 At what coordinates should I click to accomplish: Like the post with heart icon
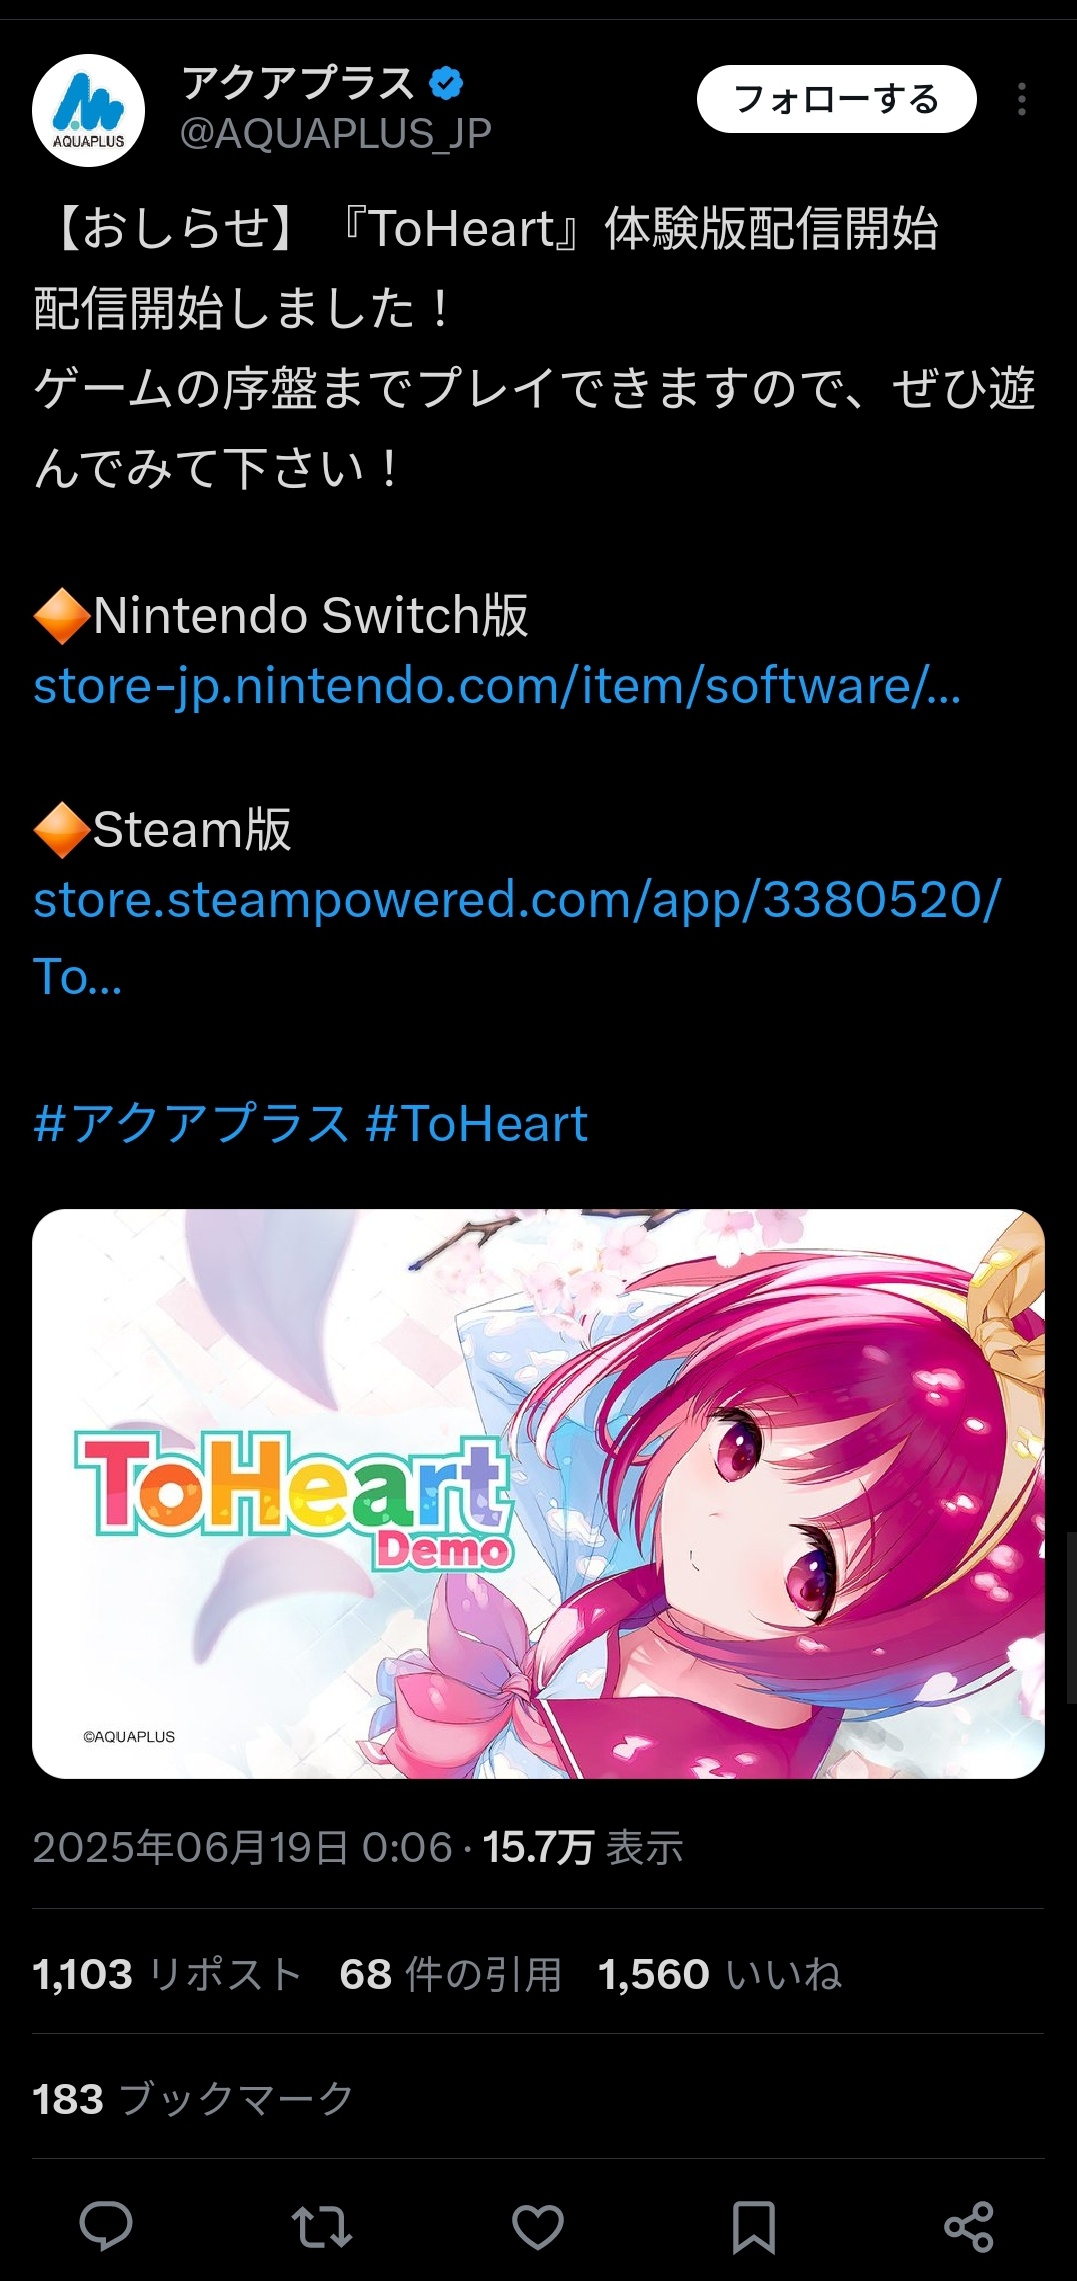(x=538, y=2227)
